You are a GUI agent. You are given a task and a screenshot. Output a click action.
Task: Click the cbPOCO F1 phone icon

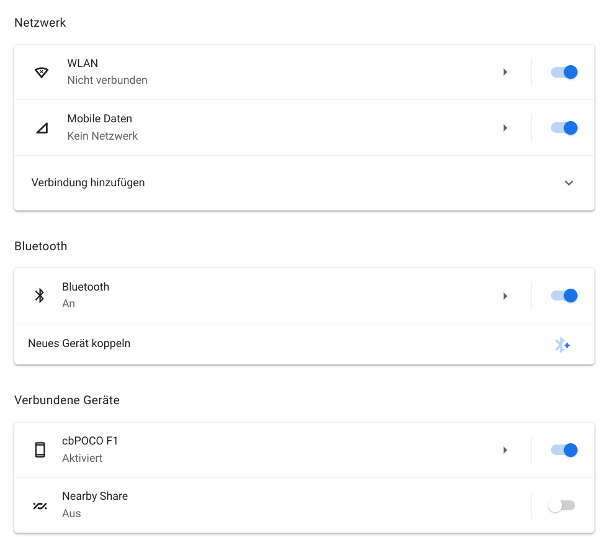click(x=40, y=450)
